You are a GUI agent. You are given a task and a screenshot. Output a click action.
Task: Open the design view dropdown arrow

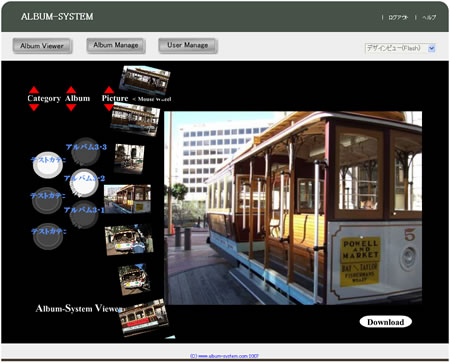click(431, 48)
